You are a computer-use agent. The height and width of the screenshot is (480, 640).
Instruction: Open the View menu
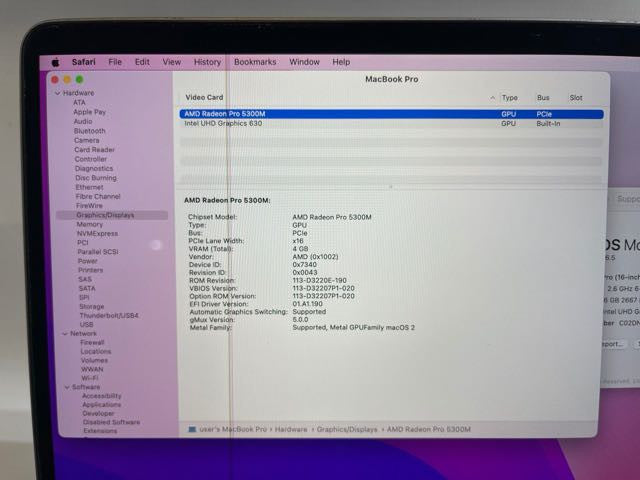click(171, 62)
